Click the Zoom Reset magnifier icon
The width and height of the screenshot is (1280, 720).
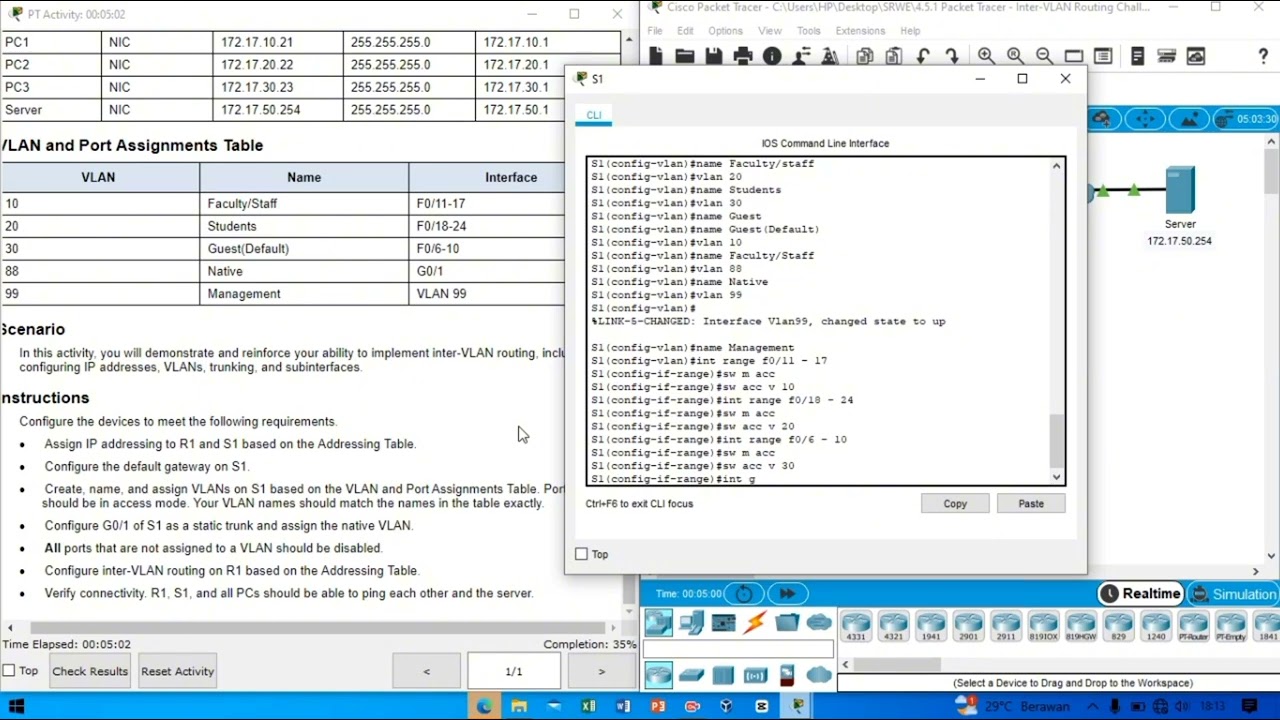(1015, 56)
